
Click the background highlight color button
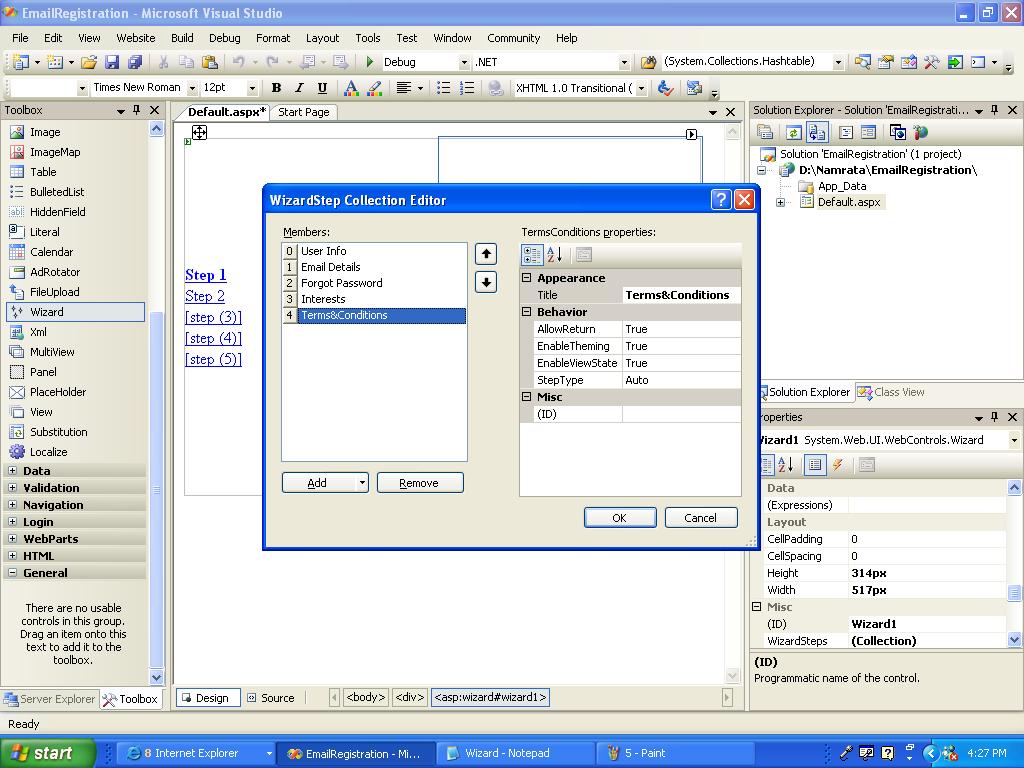[375, 88]
